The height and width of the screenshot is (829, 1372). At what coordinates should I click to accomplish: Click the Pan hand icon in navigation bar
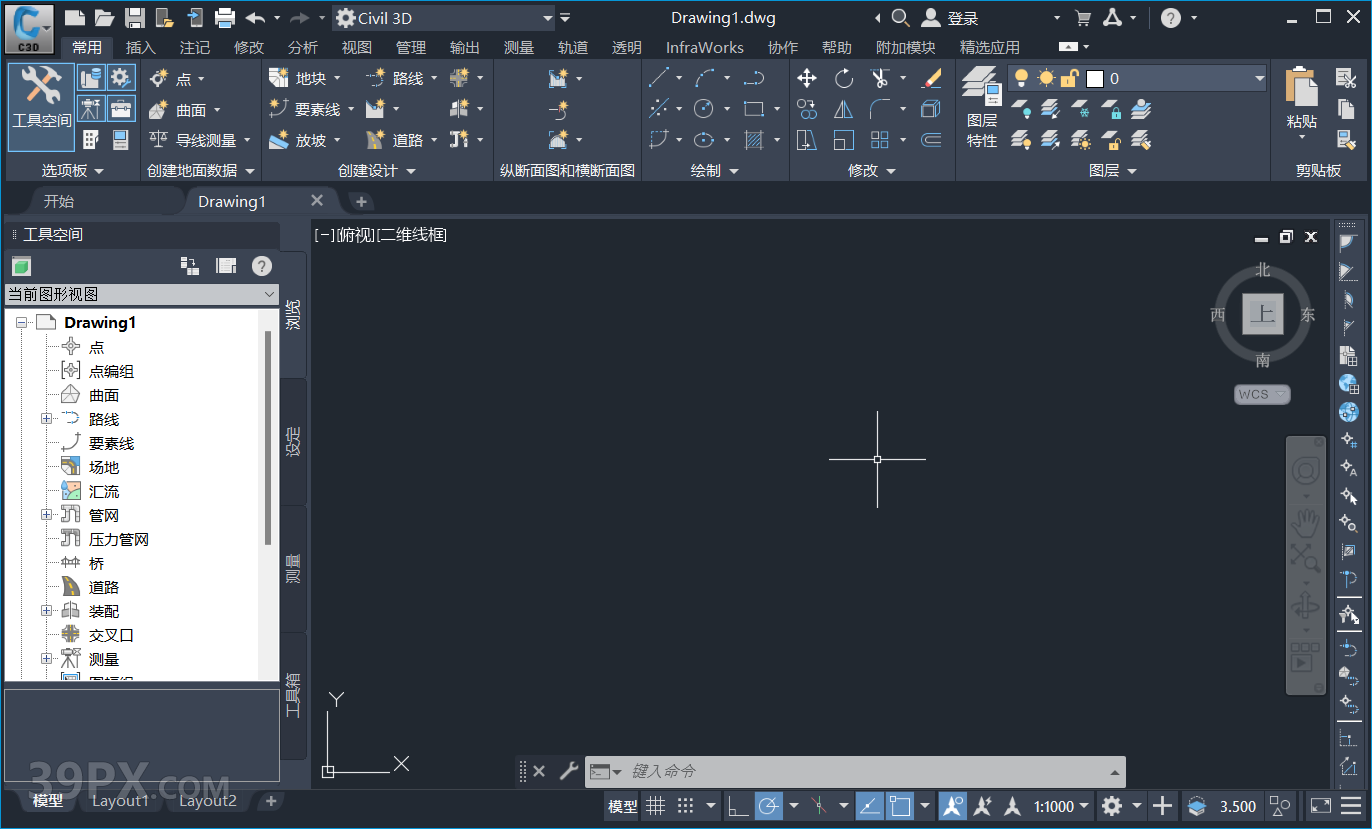1305,521
